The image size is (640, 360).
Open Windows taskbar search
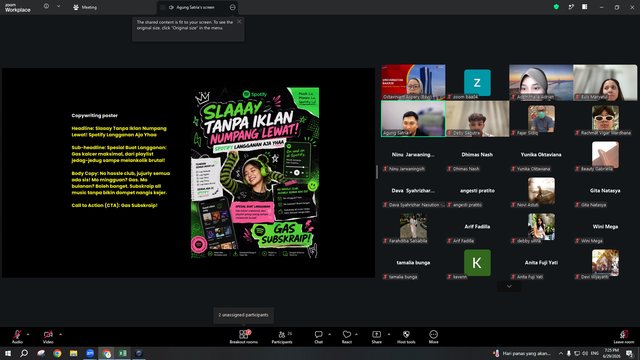tap(24, 353)
